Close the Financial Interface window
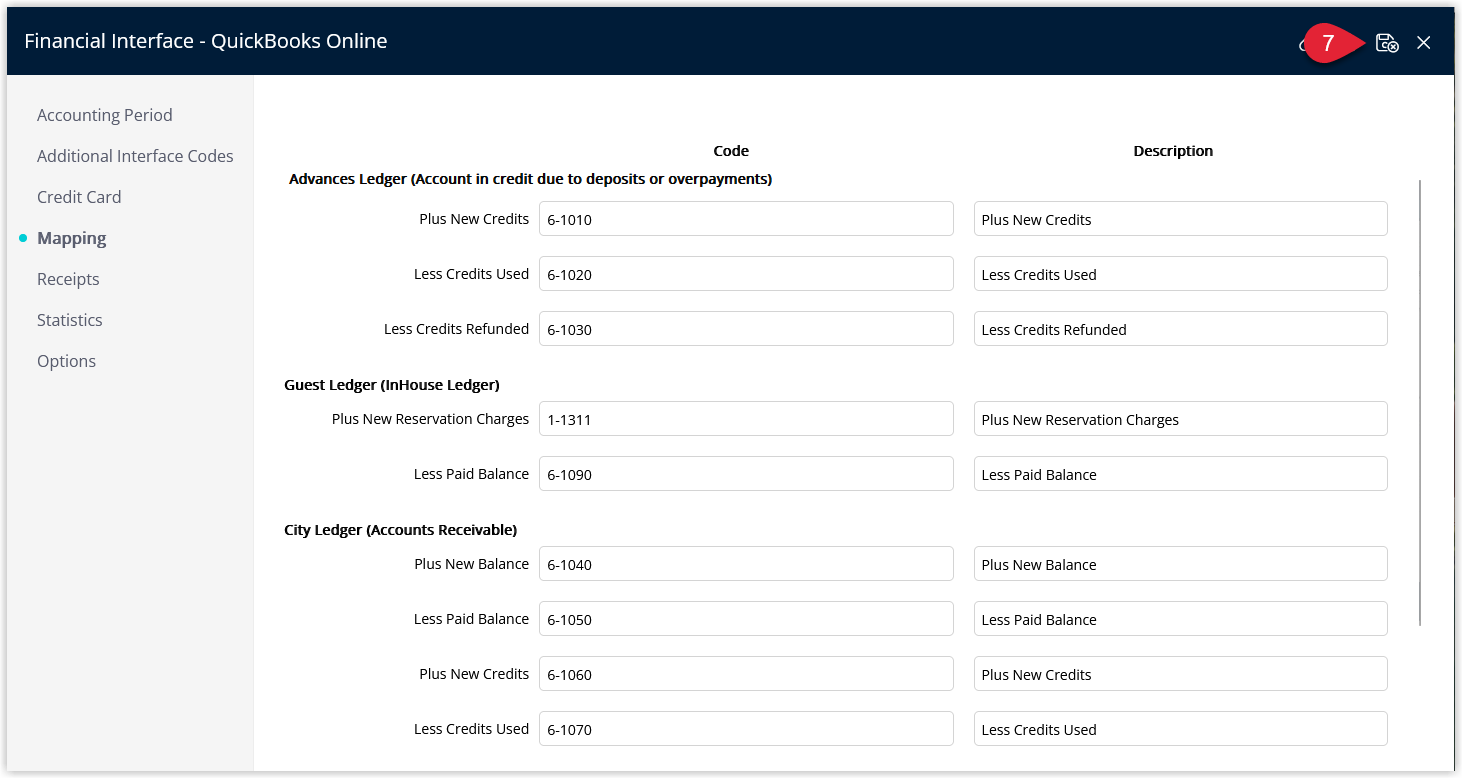1463x779 pixels. click(x=1424, y=43)
